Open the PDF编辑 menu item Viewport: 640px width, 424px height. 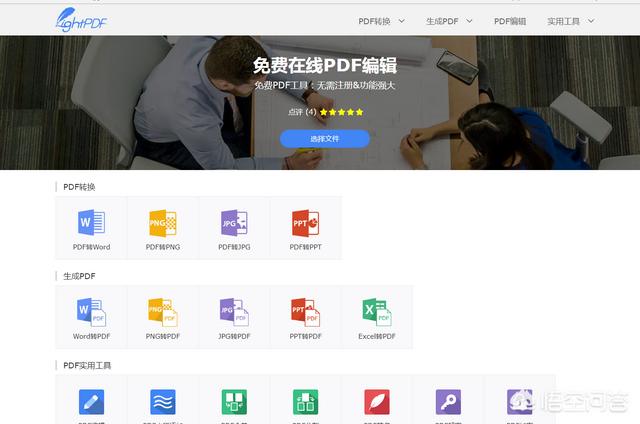tap(510, 20)
